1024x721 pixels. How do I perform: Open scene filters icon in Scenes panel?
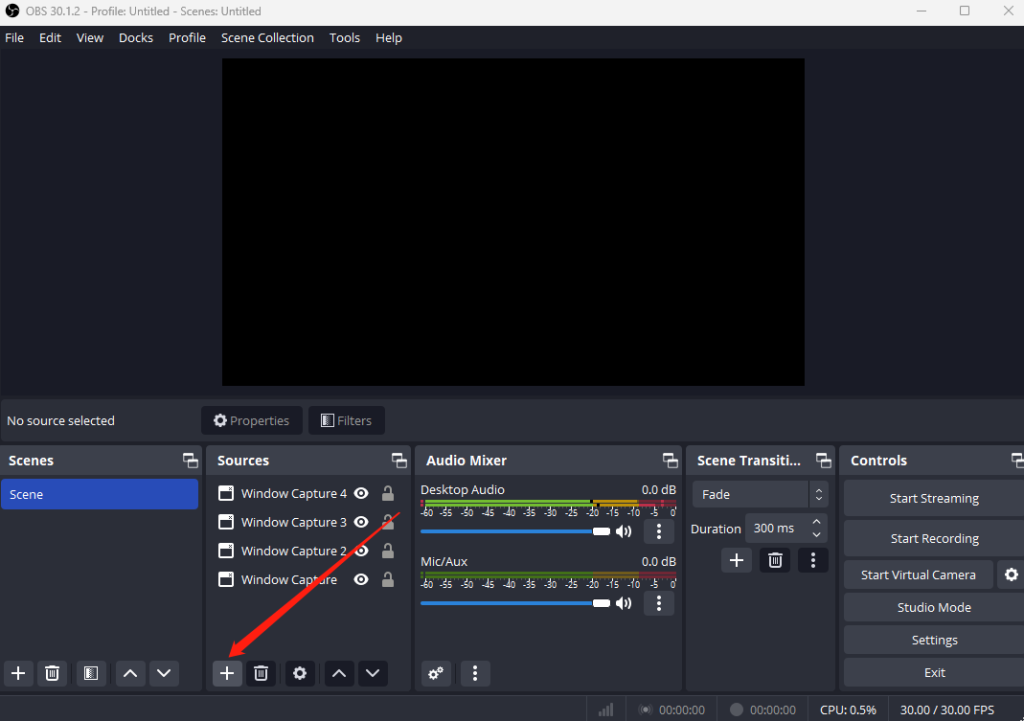91,673
